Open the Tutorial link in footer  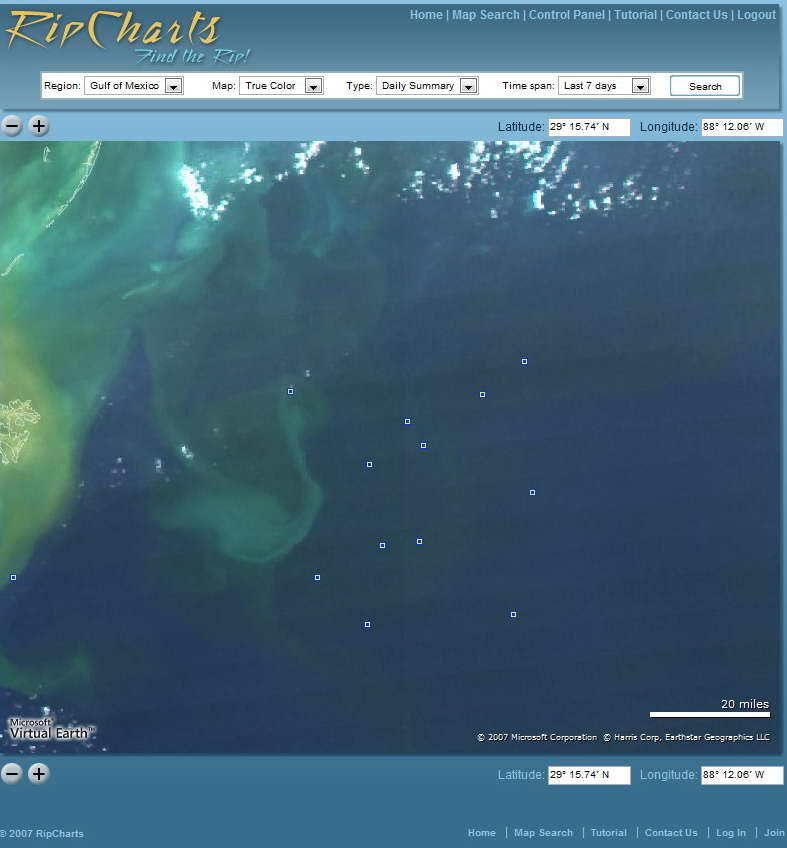coord(608,833)
